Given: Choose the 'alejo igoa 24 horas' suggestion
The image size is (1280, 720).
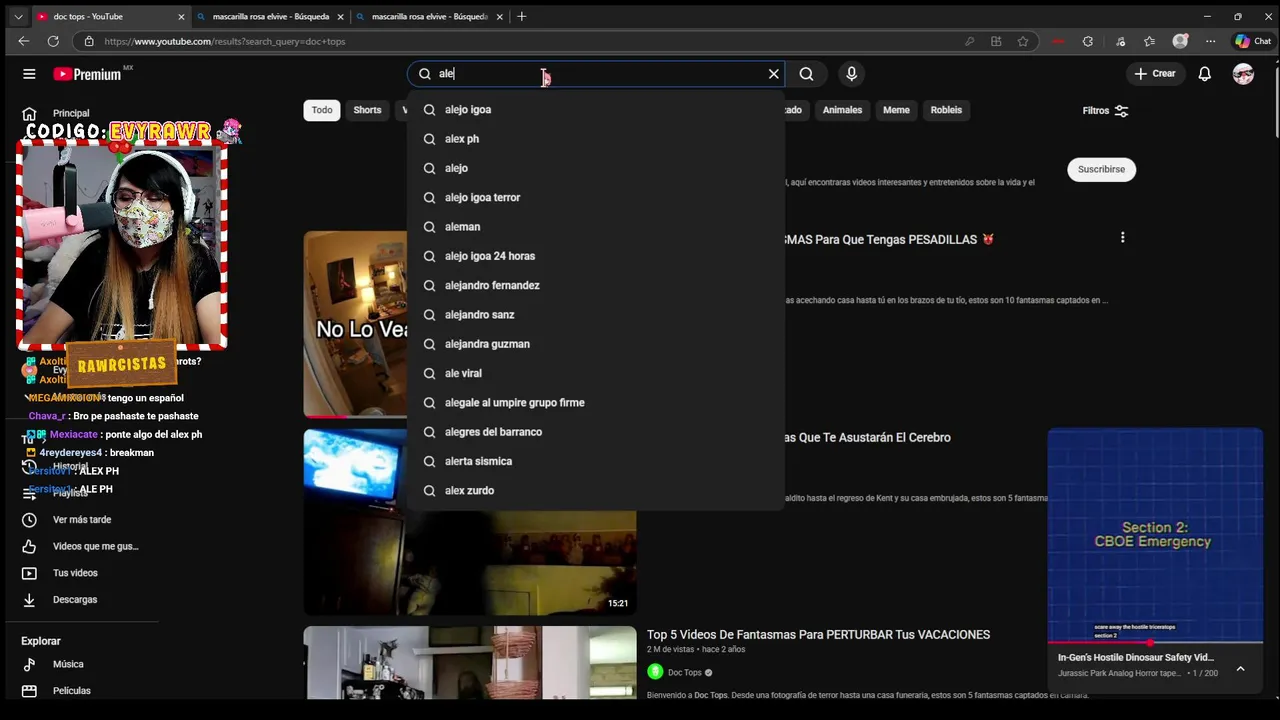Looking at the screenshot, I should (x=596, y=256).
